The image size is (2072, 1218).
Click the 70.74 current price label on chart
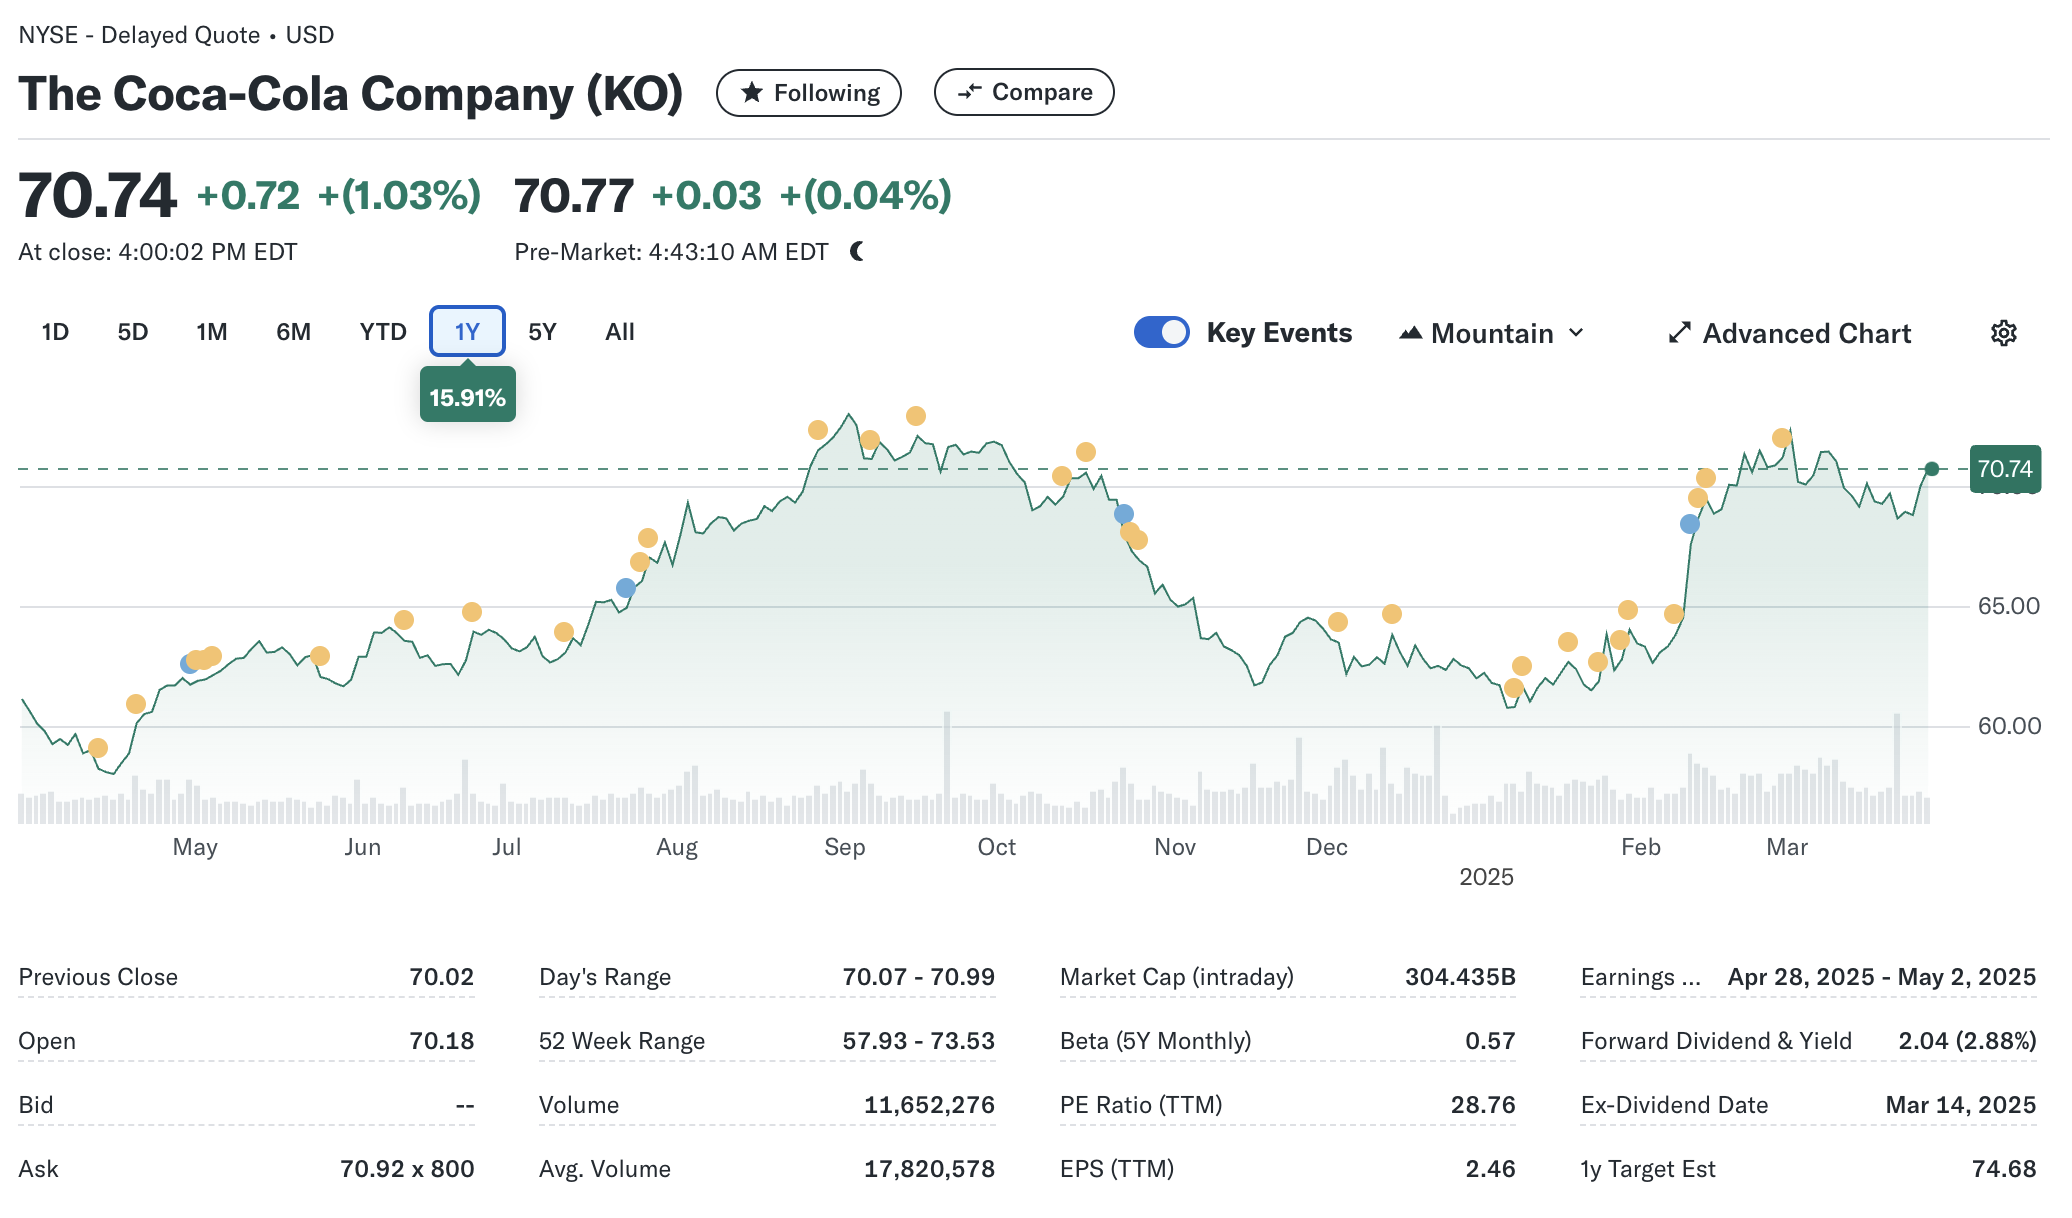point(2004,469)
